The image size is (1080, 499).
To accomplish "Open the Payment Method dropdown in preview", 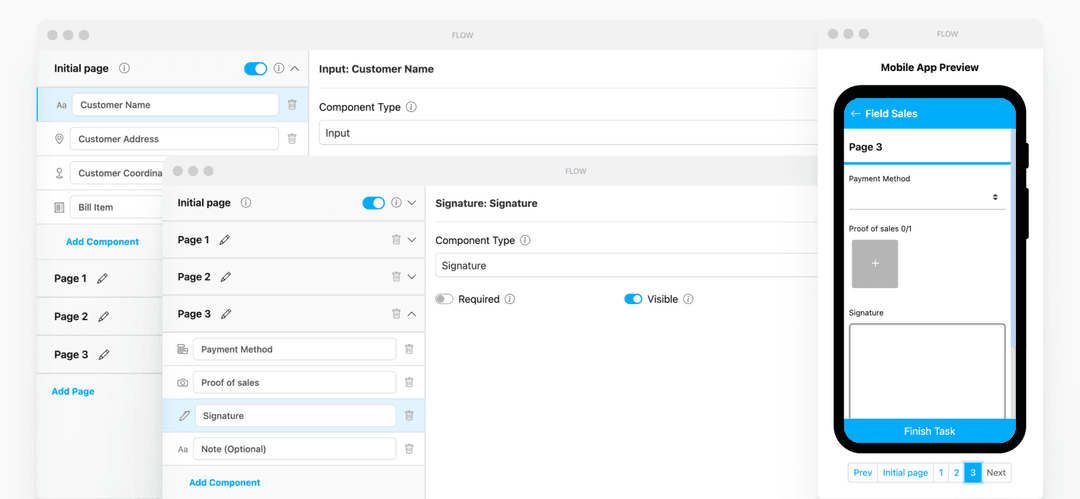I will click(x=926, y=198).
